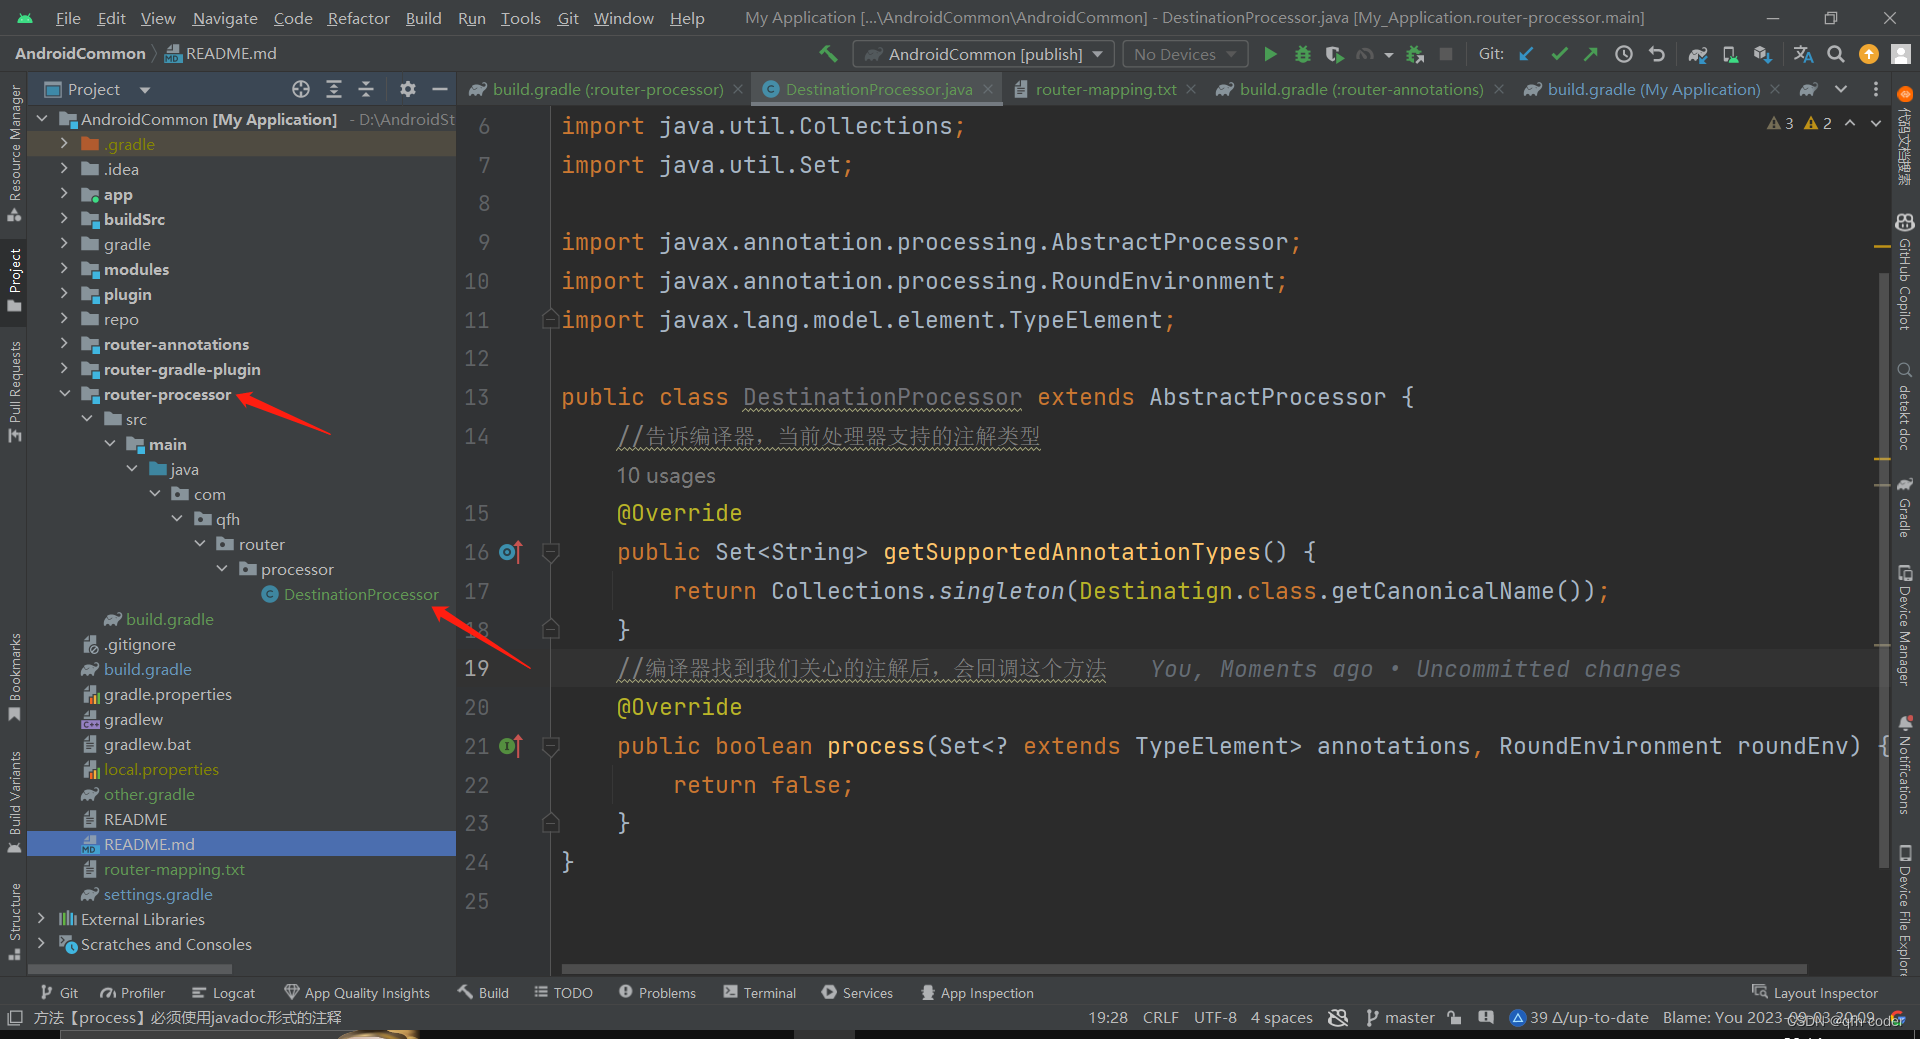Click Project tree horizontal scrollbar
This screenshot has height=1039, width=1920.
click(130, 969)
